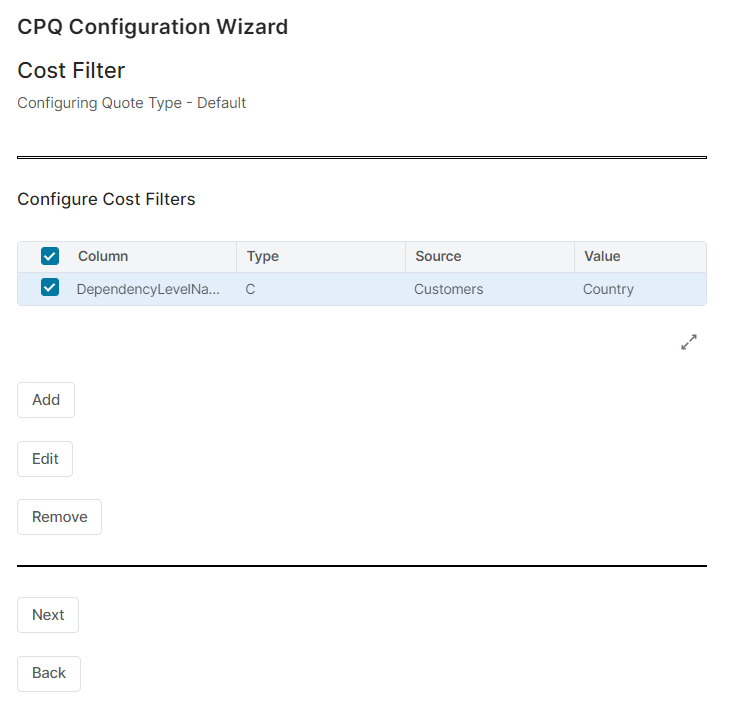Click the Value column header
The width and height of the screenshot is (740, 705).
[x=602, y=256]
